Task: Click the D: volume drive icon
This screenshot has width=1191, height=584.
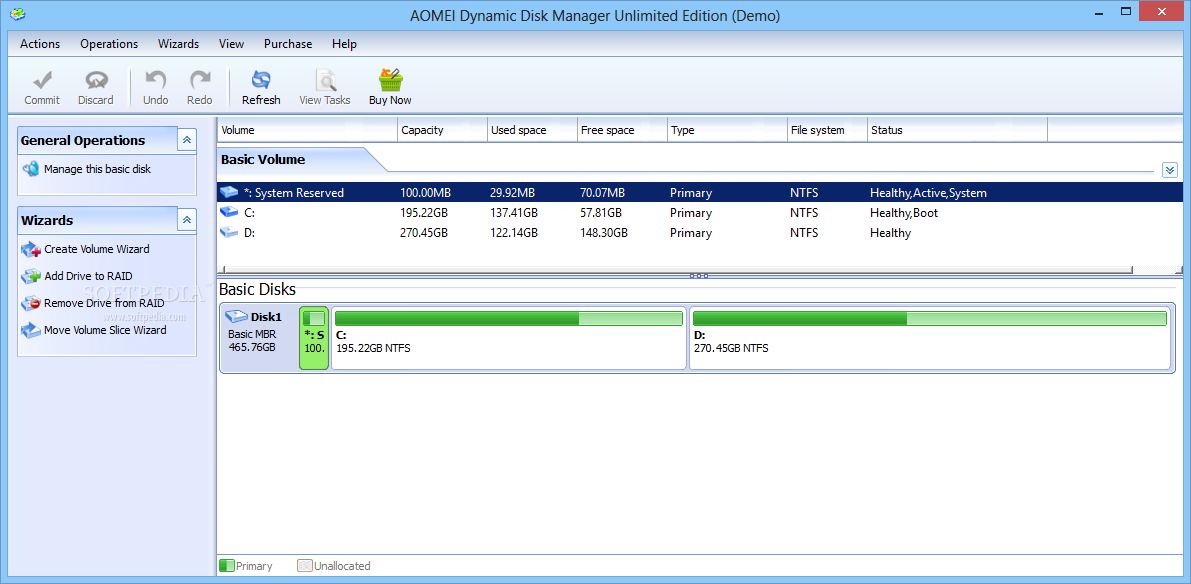Action: tap(229, 232)
